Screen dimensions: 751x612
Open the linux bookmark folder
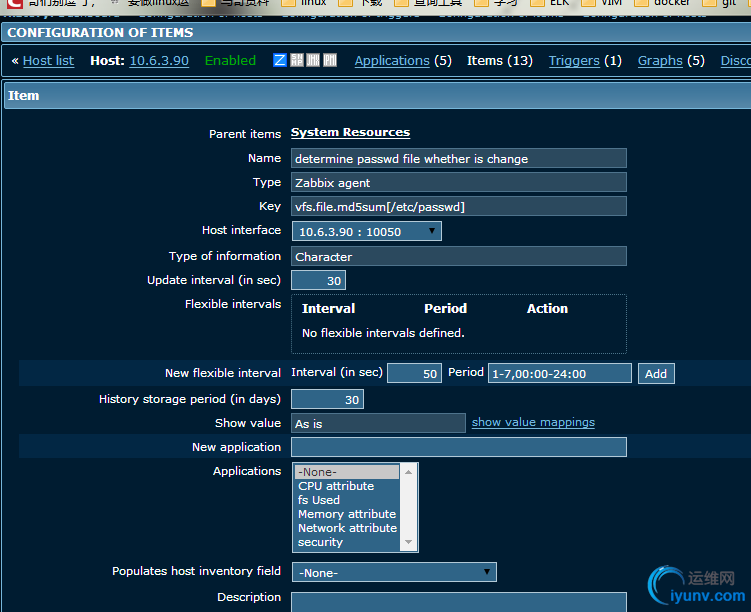point(303,3)
